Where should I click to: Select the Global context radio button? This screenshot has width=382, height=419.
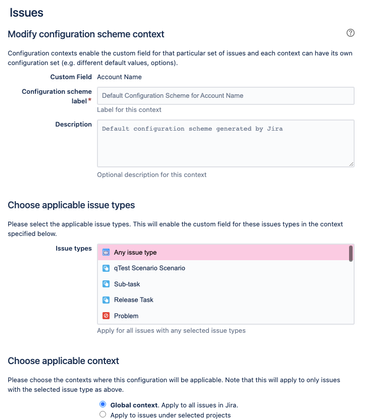103,404
